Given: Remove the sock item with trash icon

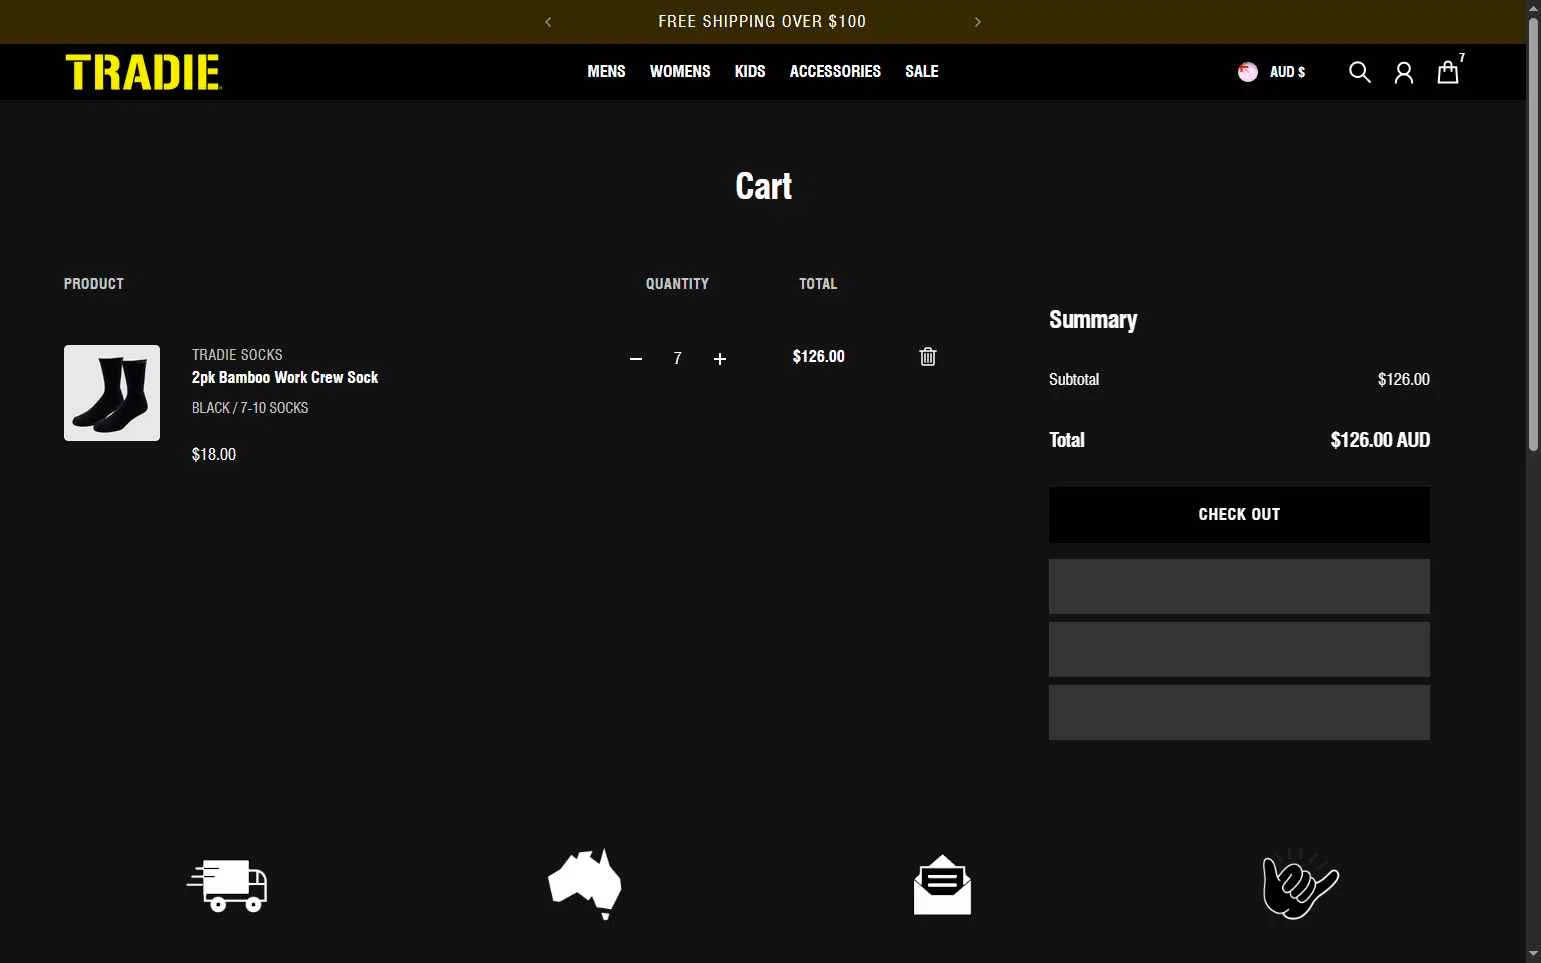Looking at the screenshot, I should pos(928,357).
